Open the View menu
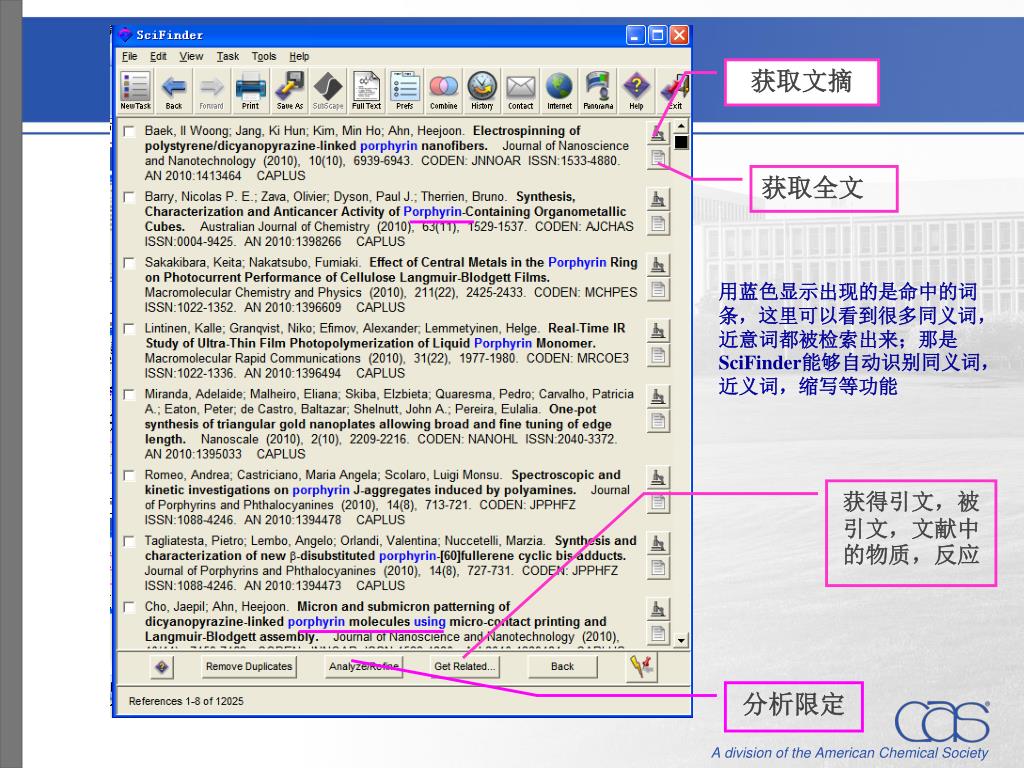Image resolution: width=1024 pixels, height=768 pixels. [191, 56]
